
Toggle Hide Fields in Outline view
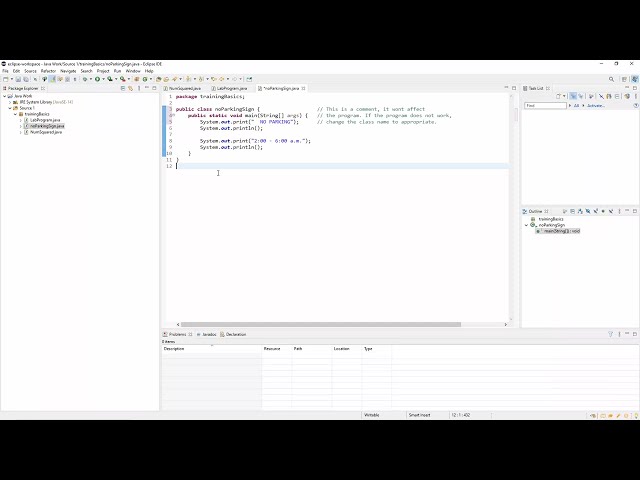click(x=588, y=211)
